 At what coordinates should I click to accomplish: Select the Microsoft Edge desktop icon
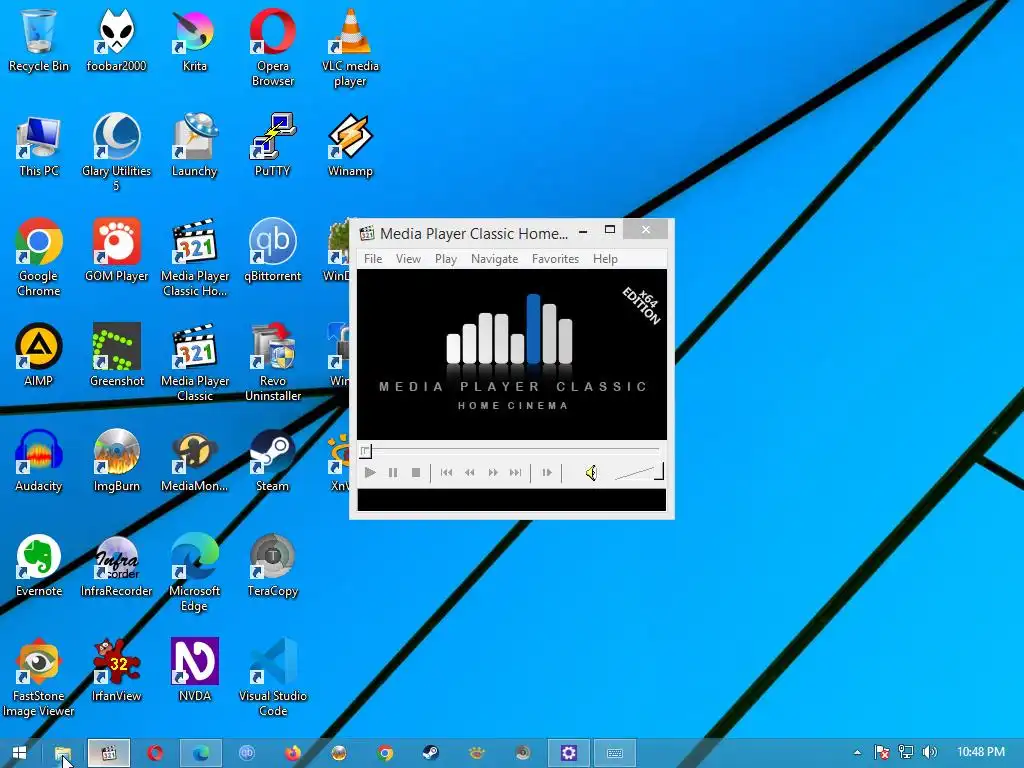tap(195, 573)
